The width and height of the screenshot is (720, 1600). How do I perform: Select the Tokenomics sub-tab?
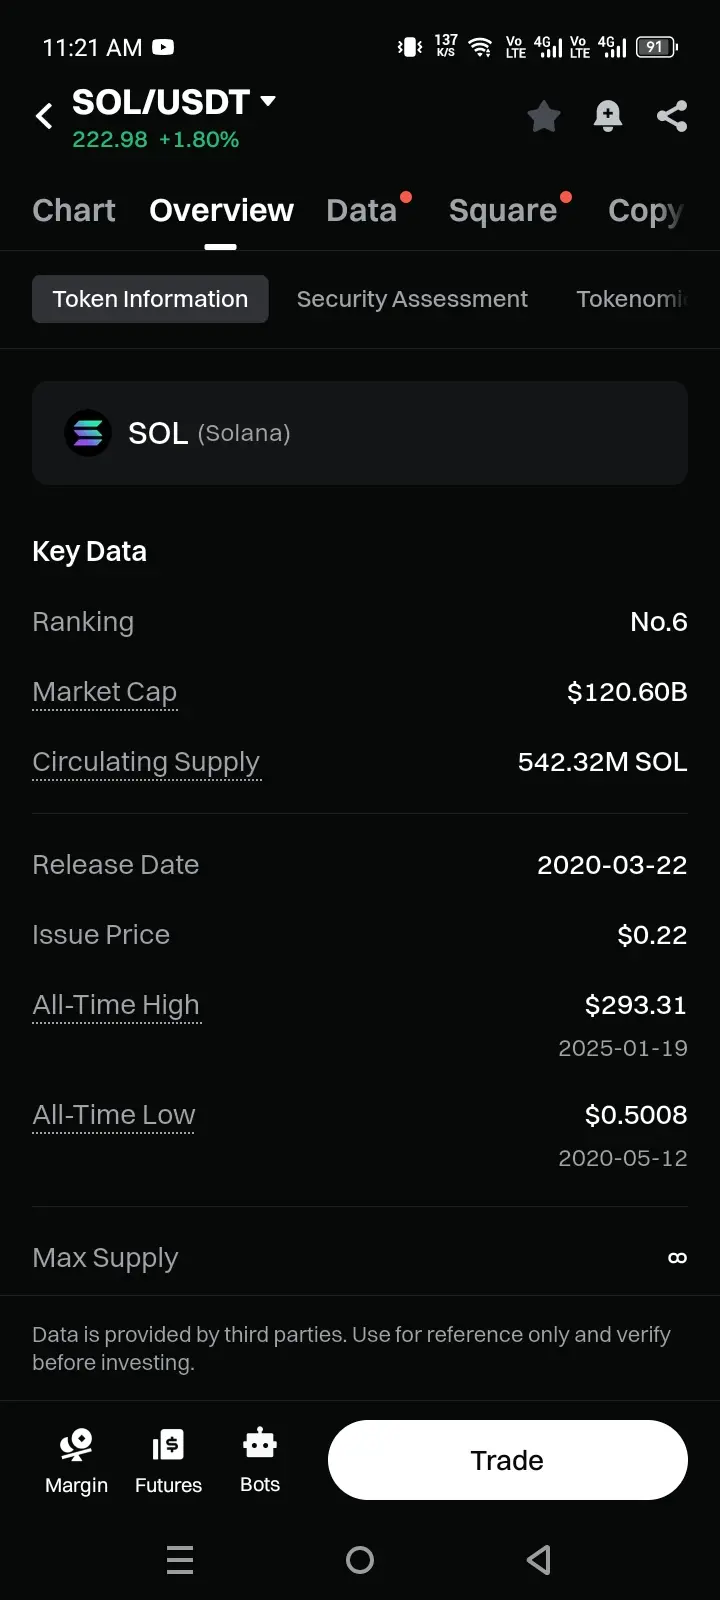pos(632,299)
